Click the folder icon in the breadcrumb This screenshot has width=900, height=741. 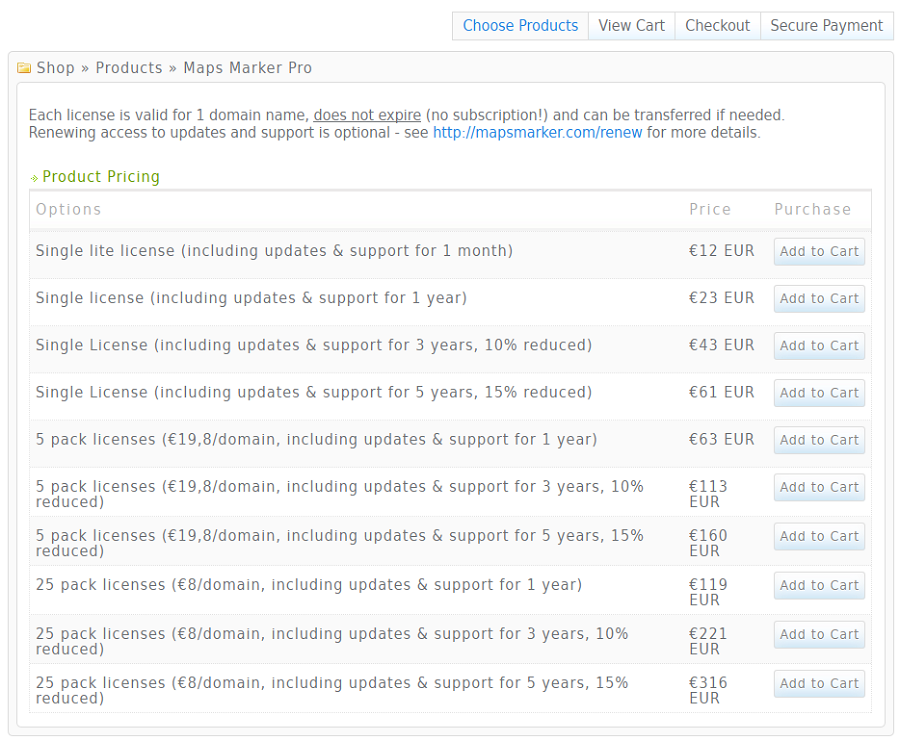pos(23,67)
